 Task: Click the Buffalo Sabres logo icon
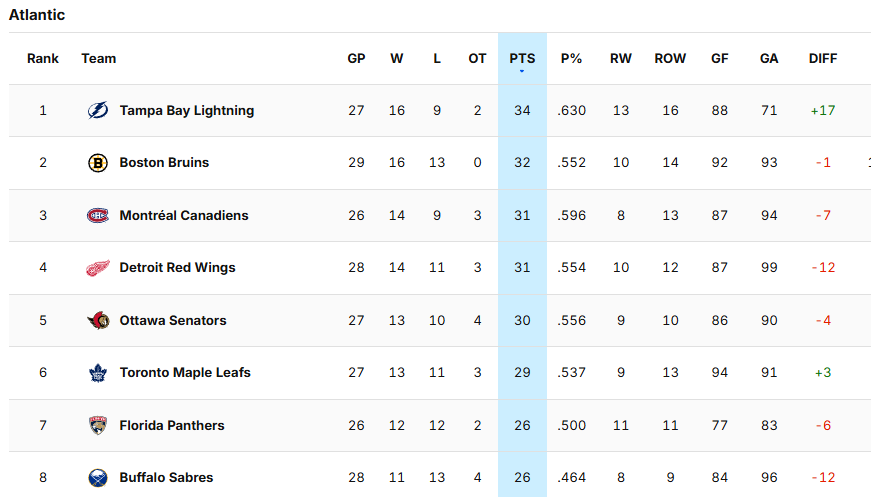(x=98, y=478)
